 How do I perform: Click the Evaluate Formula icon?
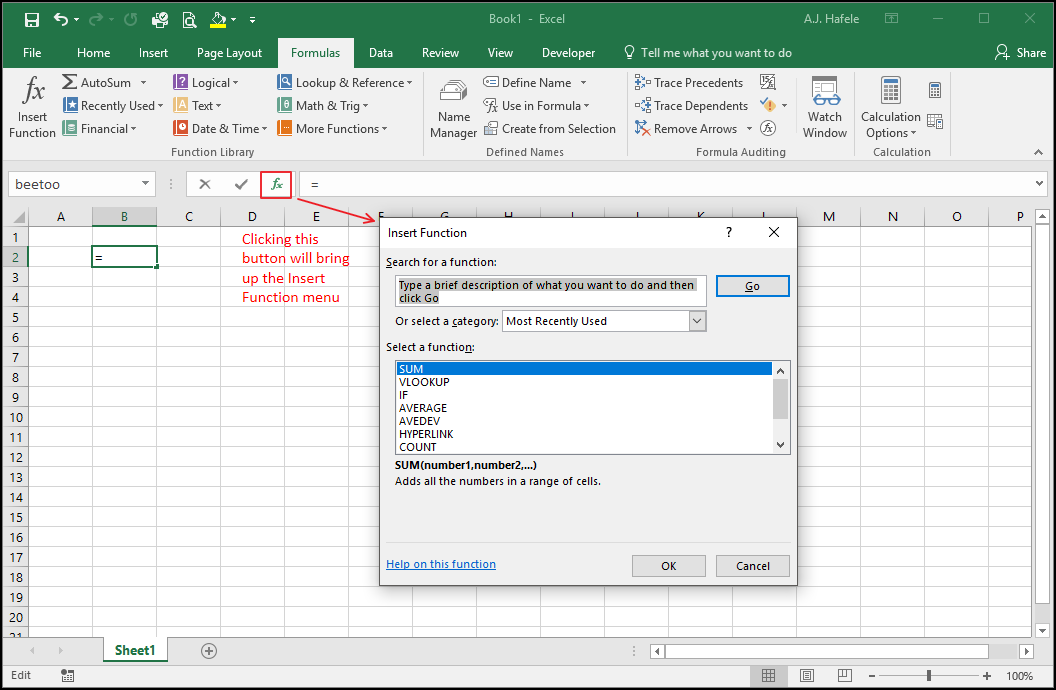[768, 128]
